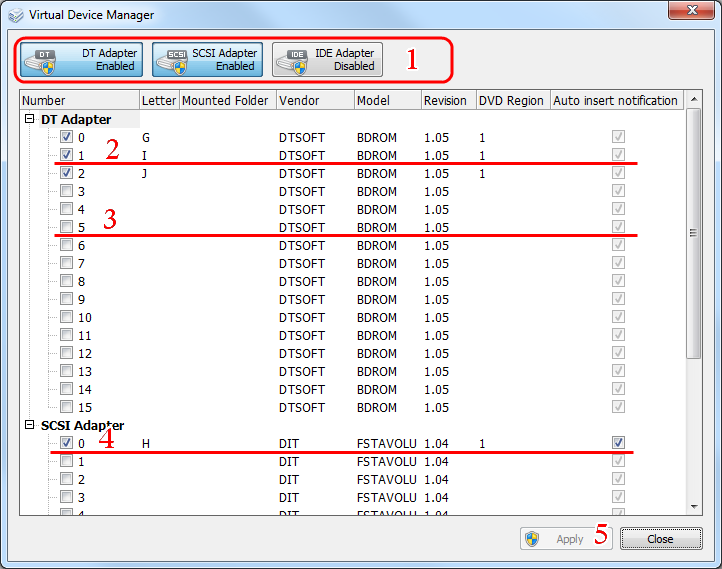The image size is (722, 569).
Task: Collapse the SCSI Adapter tree group
Action: pos(30,425)
